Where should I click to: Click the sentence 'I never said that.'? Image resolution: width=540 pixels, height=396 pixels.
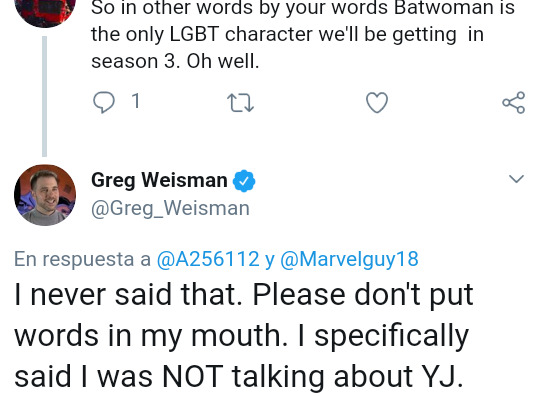[x=128, y=295]
